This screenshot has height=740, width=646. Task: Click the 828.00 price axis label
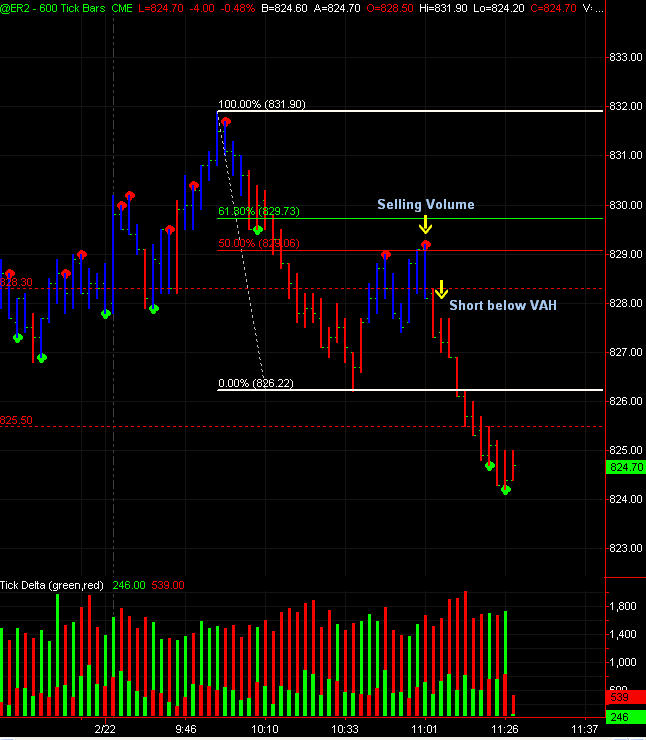[626, 303]
